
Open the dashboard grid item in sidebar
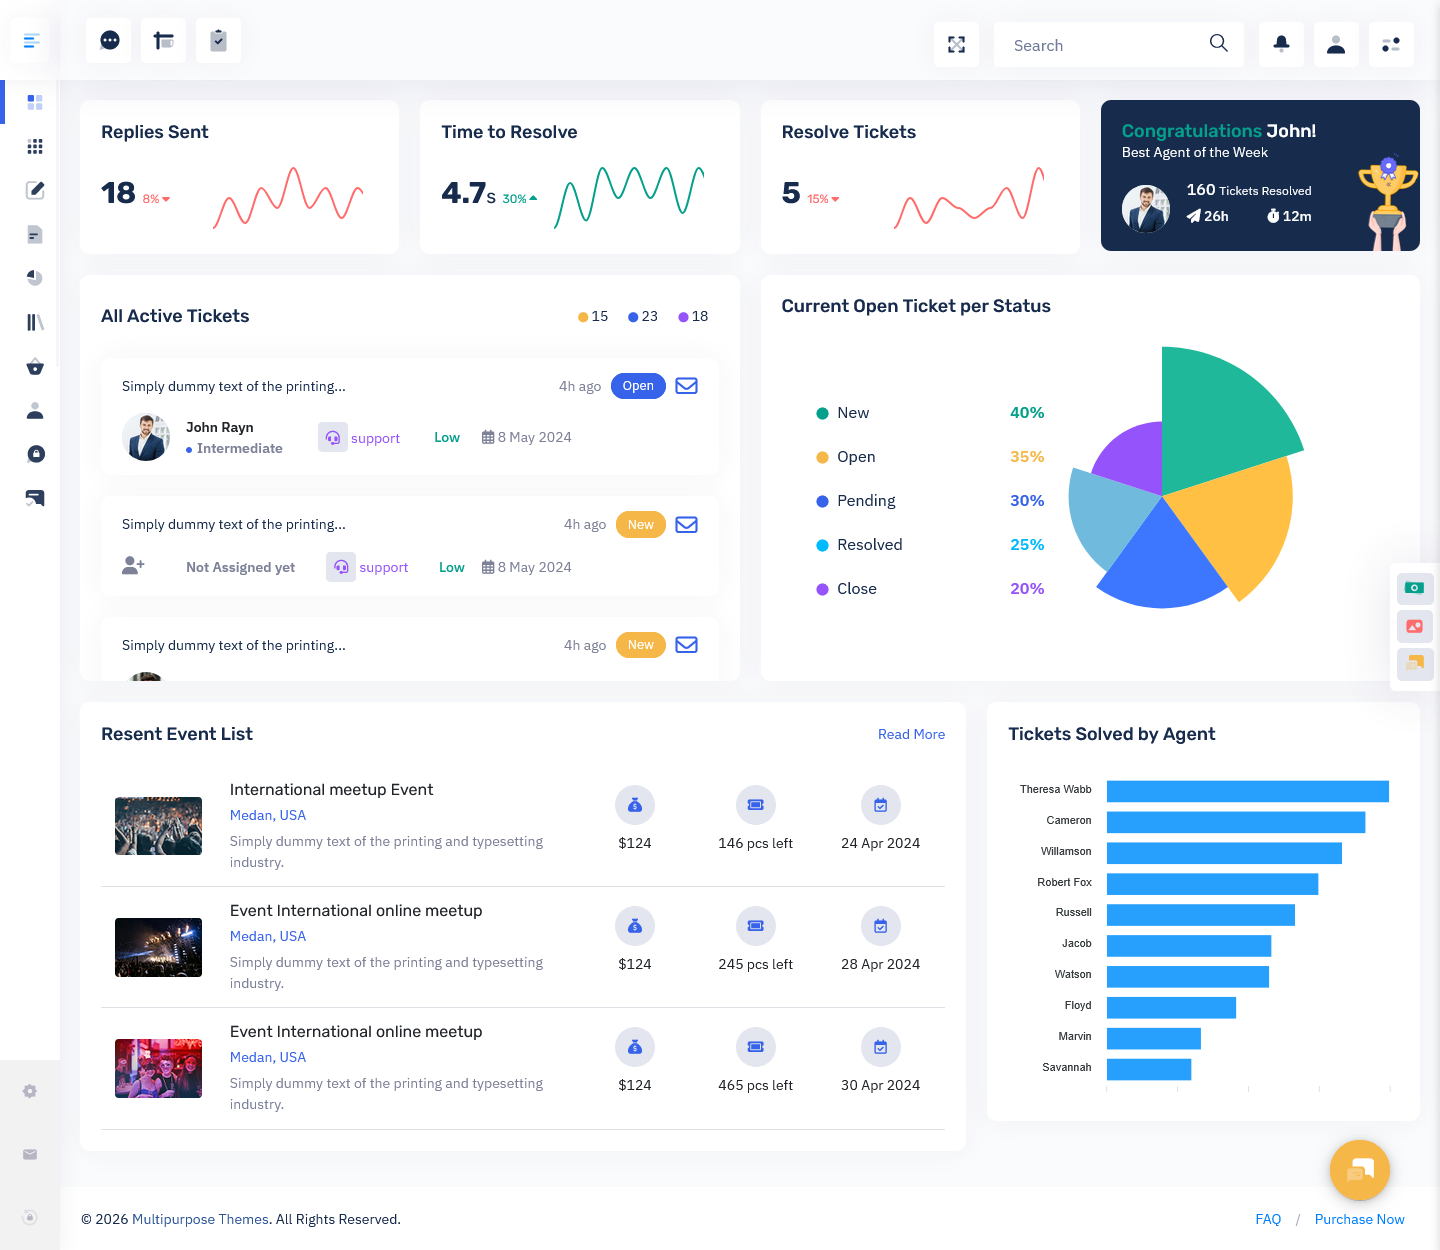pos(35,102)
